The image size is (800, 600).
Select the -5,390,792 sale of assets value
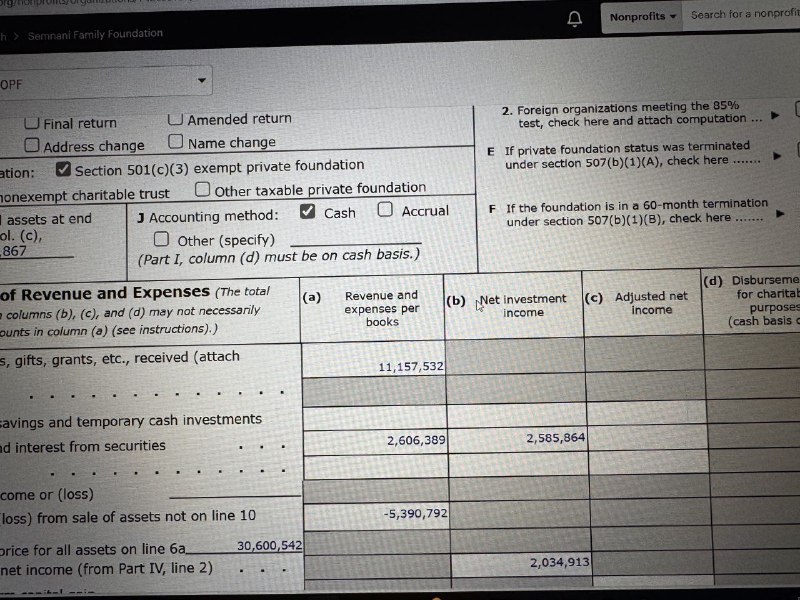point(415,513)
